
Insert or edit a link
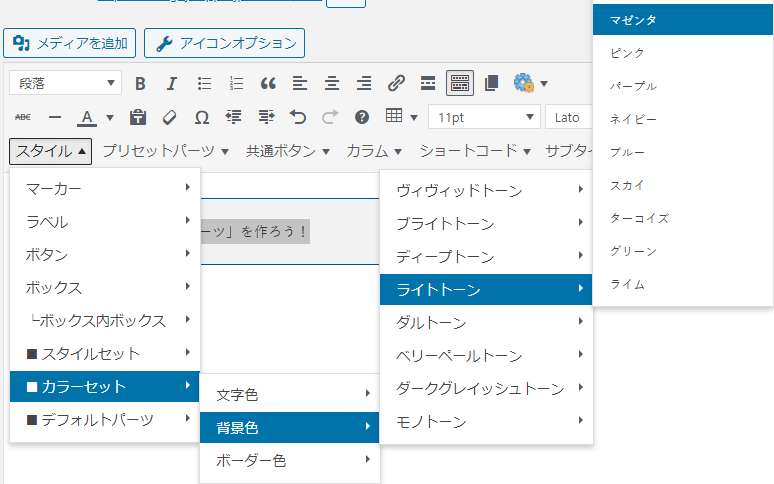(x=396, y=83)
